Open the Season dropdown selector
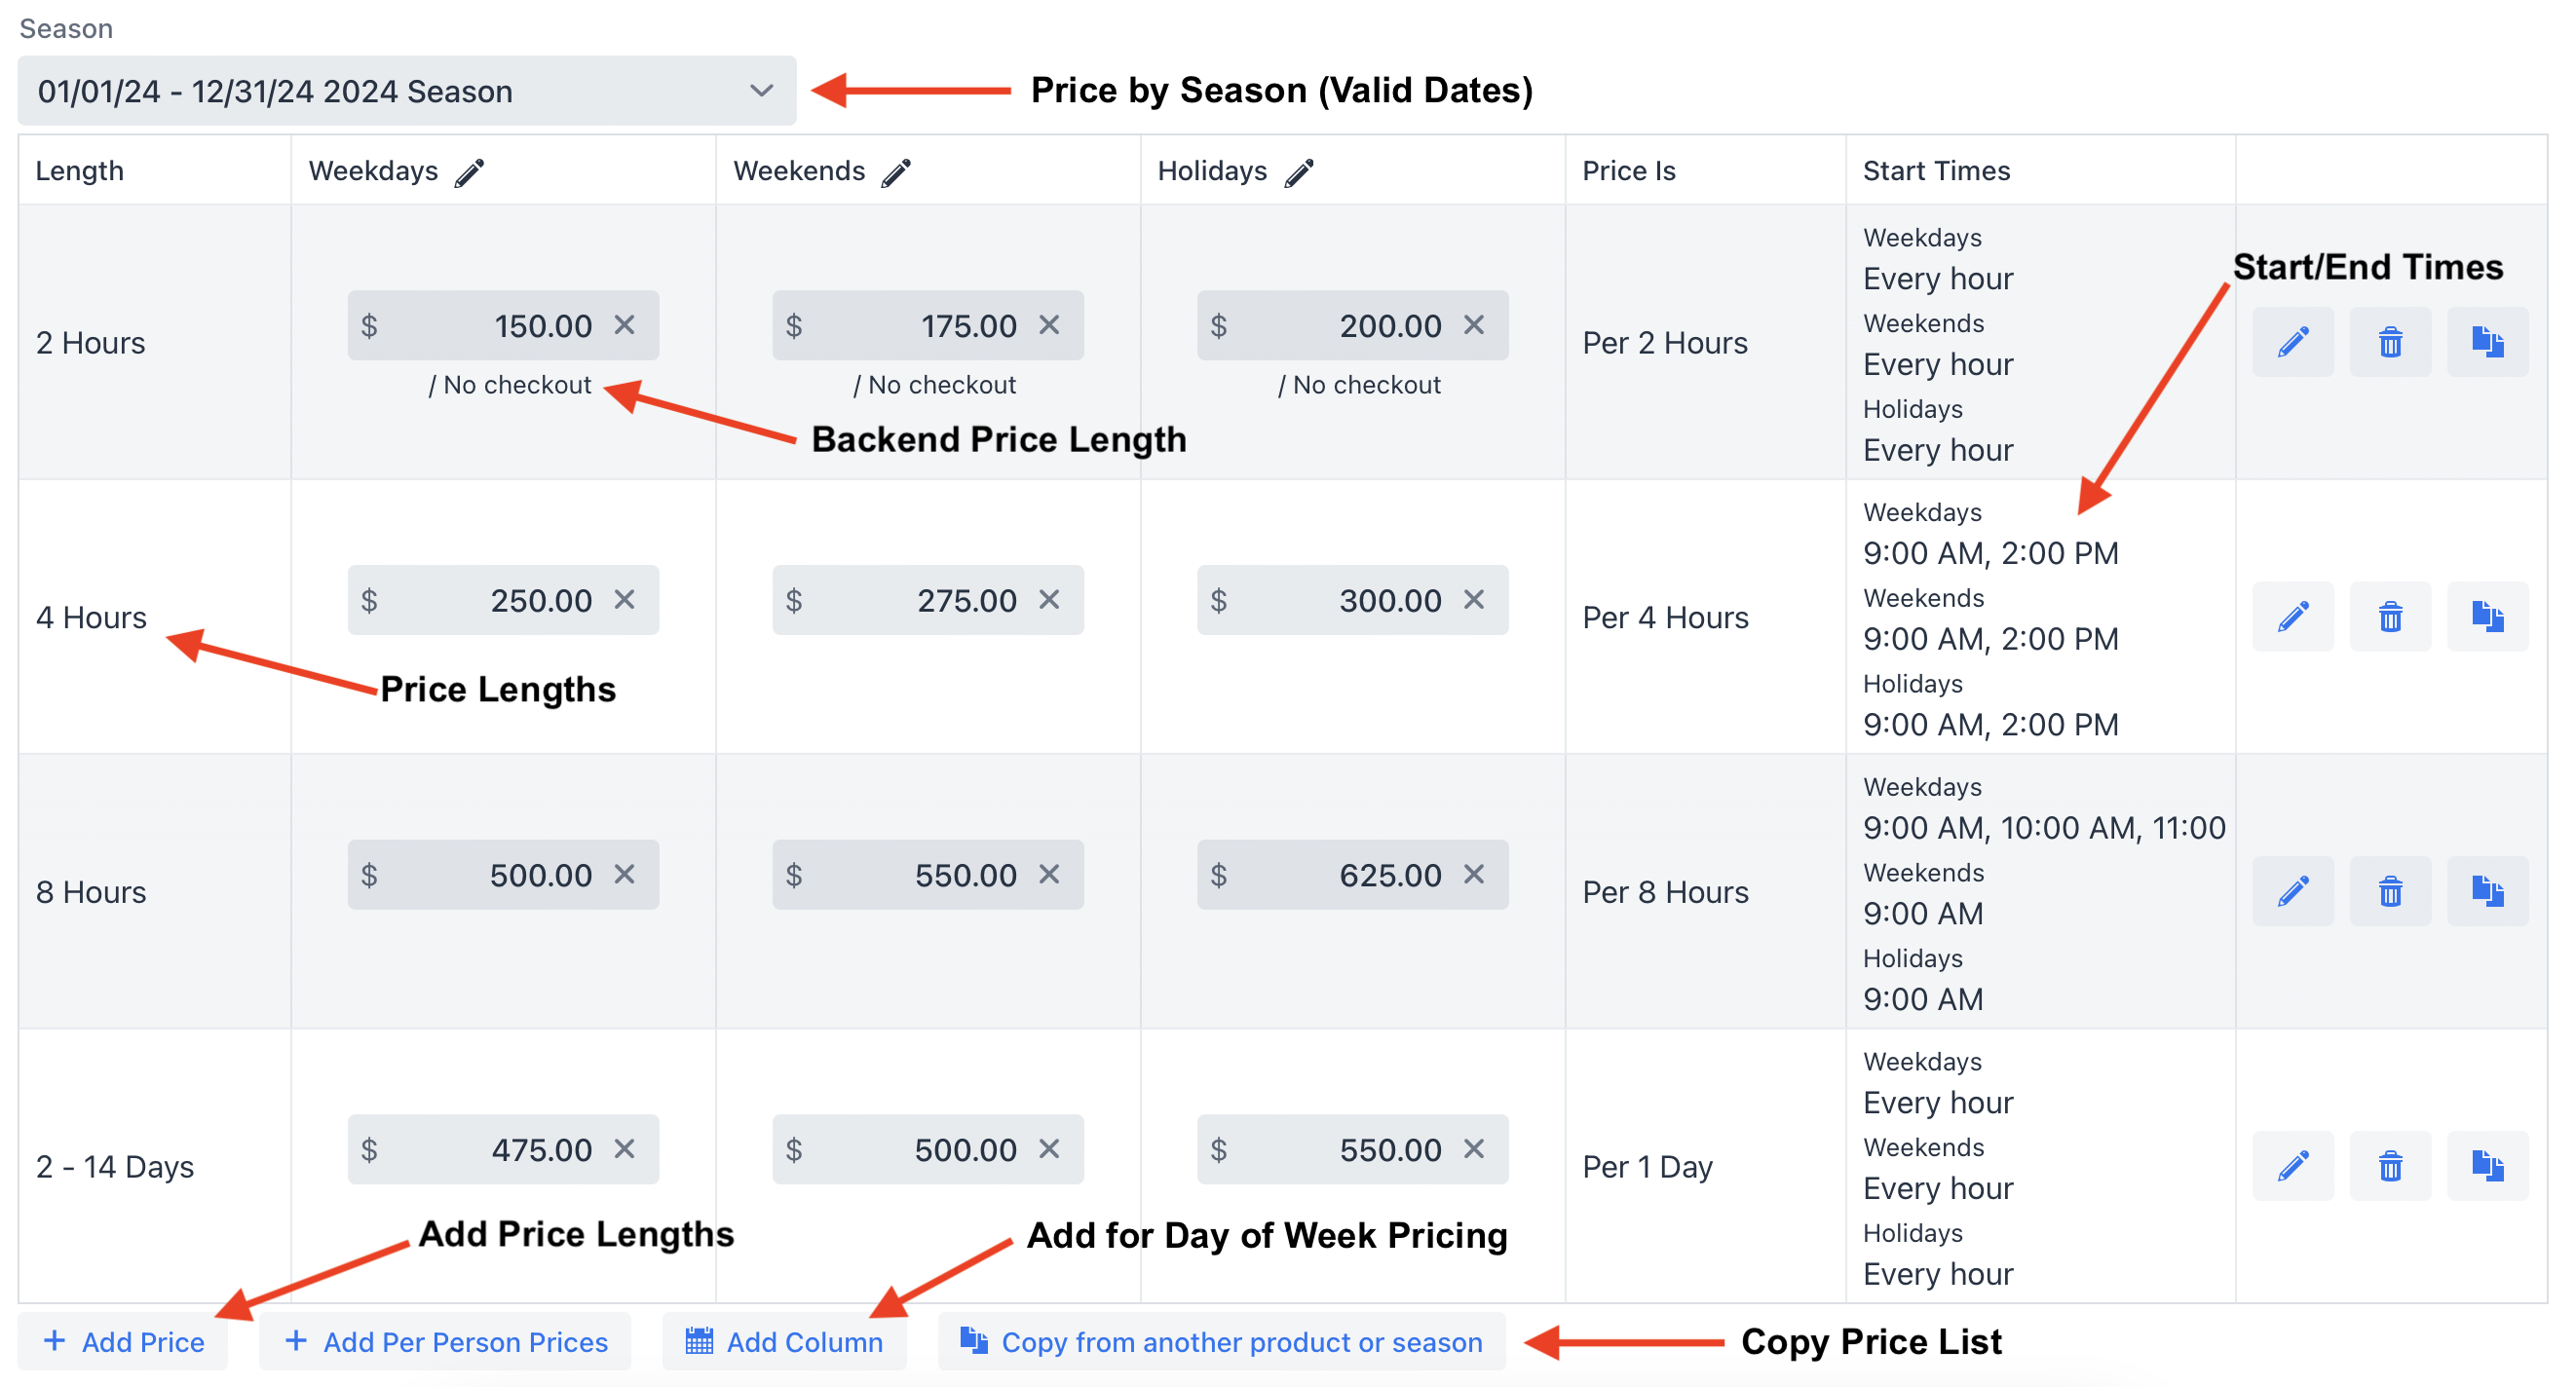 (406, 91)
